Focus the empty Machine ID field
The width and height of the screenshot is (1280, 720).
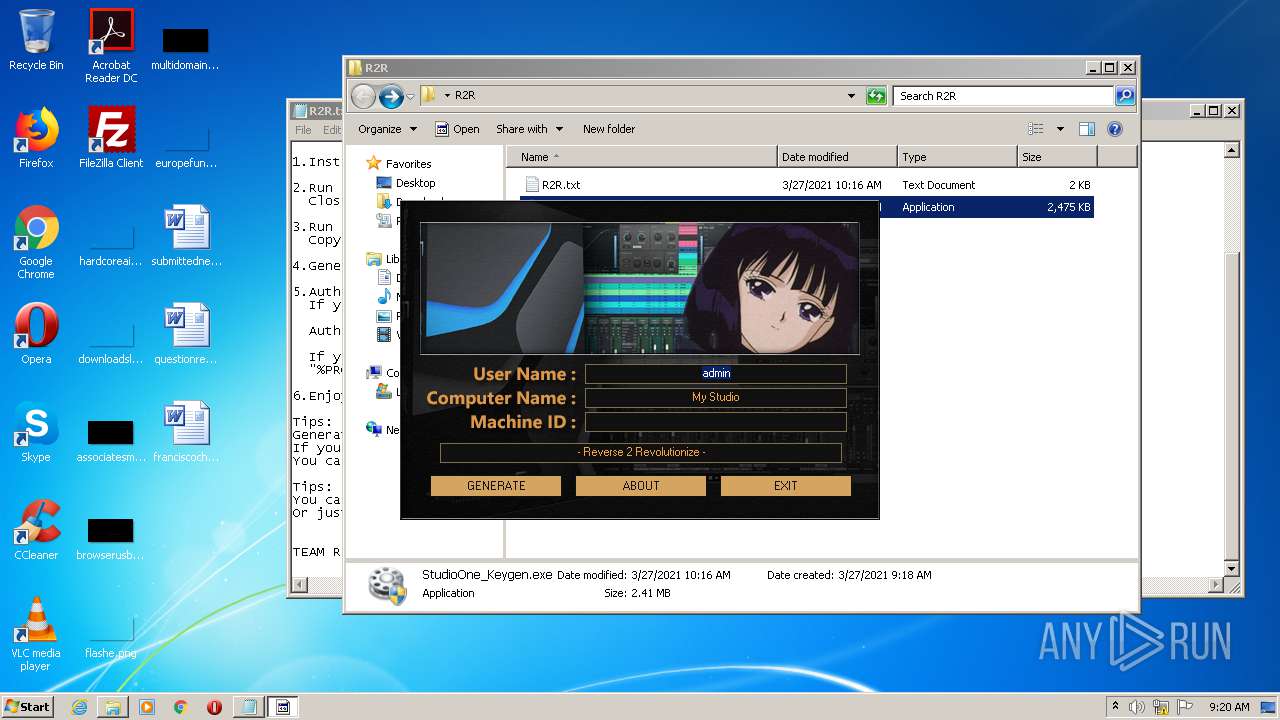click(715, 422)
